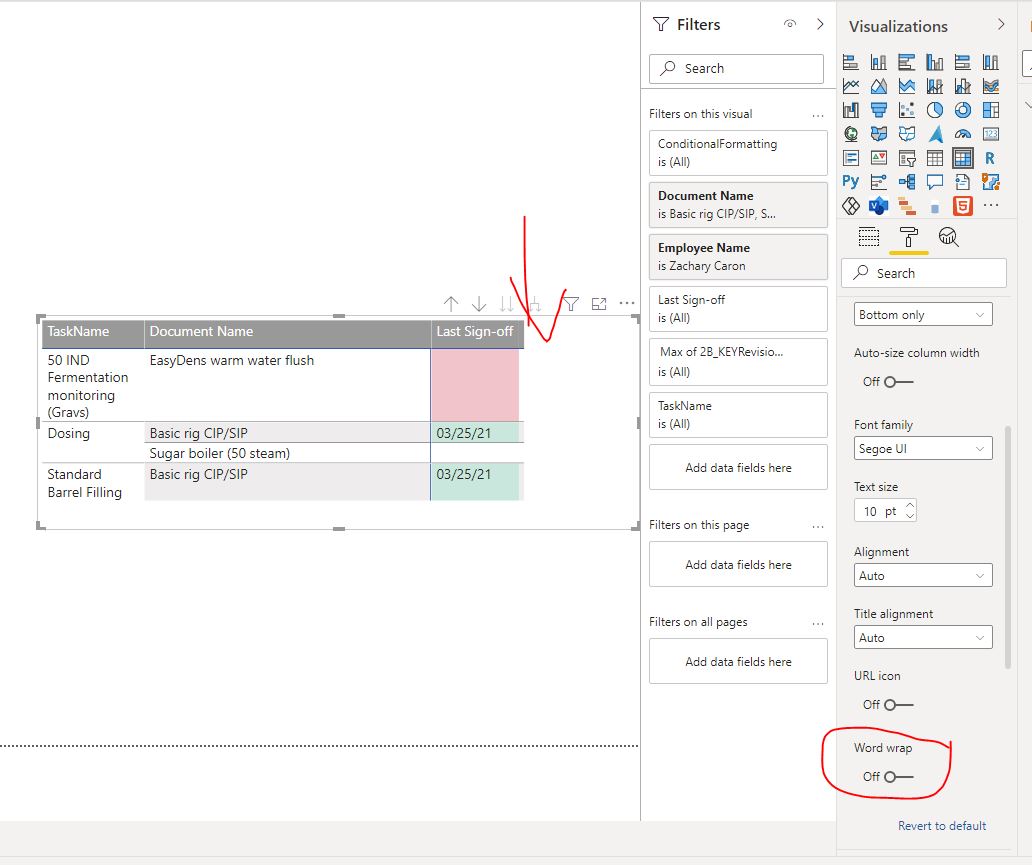Select the card visual with 123
This screenshot has width=1032, height=865.
tap(991, 134)
